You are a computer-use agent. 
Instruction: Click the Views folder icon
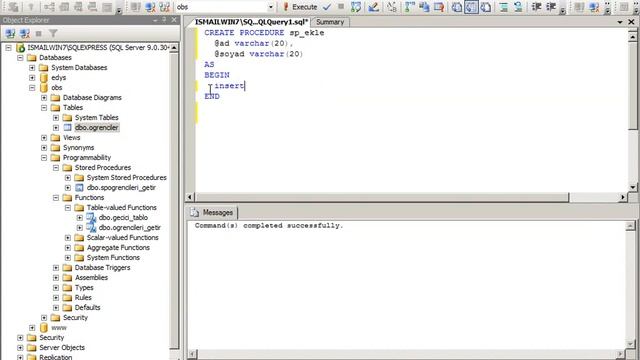56,138
